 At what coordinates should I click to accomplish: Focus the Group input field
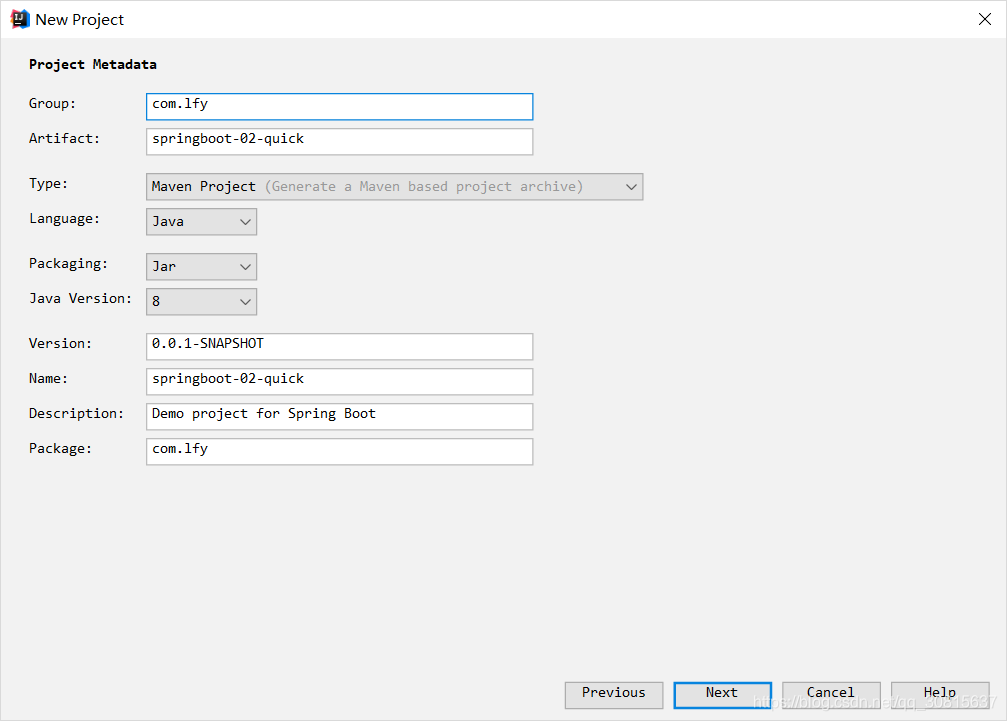pos(340,107)
